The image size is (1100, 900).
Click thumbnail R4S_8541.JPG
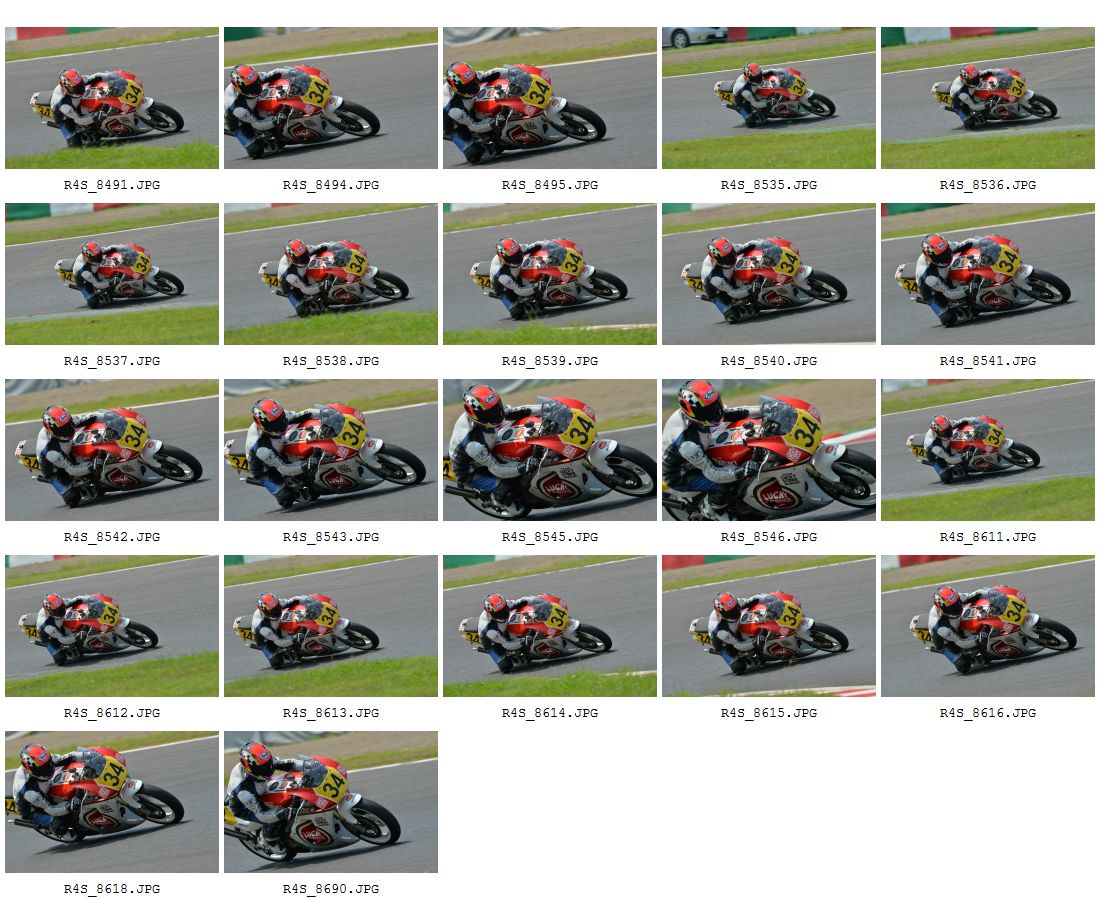(988, 274)
